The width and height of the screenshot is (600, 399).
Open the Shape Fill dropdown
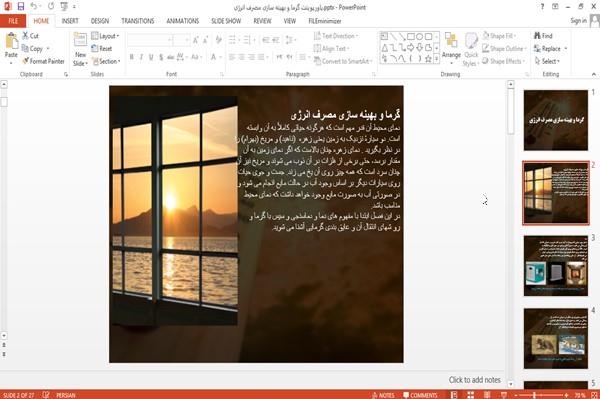tap(499, 36)
